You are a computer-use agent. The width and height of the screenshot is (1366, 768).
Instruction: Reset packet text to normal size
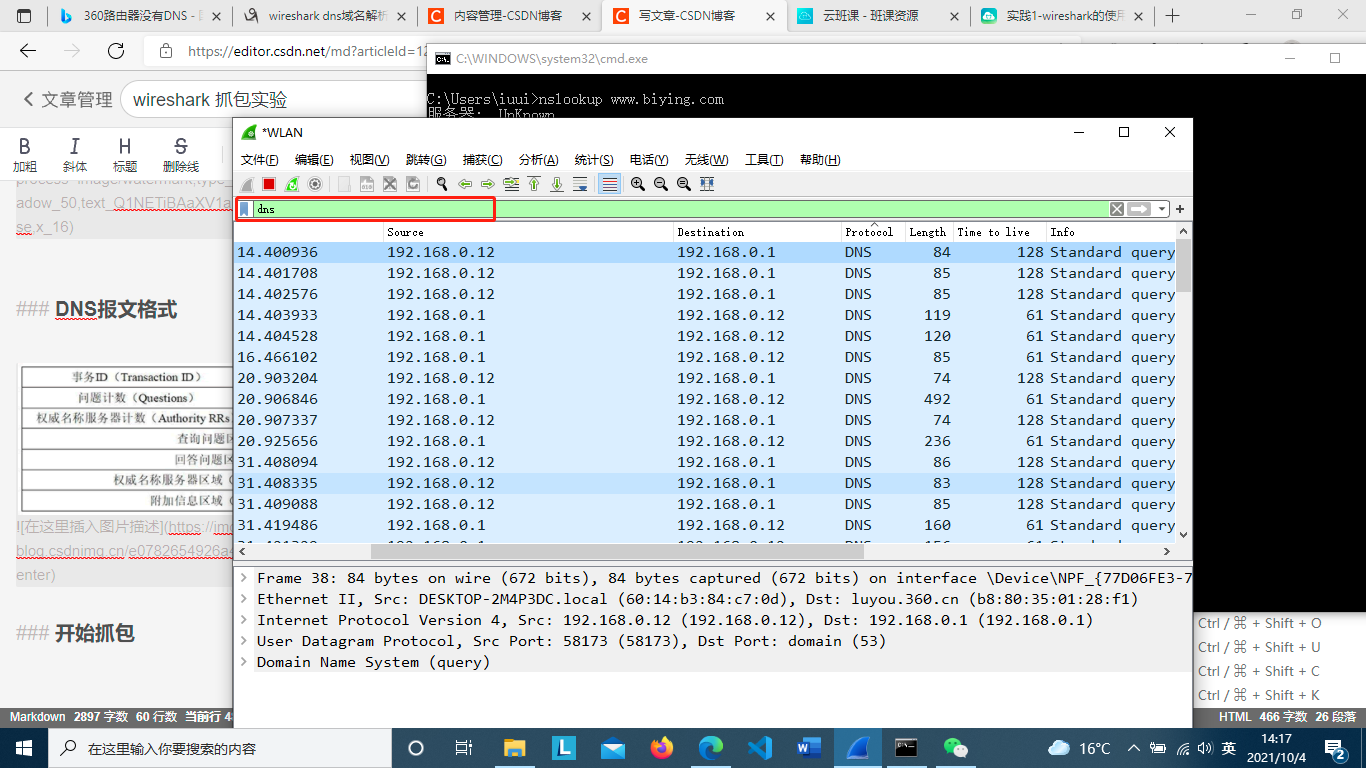click(683, 184)
